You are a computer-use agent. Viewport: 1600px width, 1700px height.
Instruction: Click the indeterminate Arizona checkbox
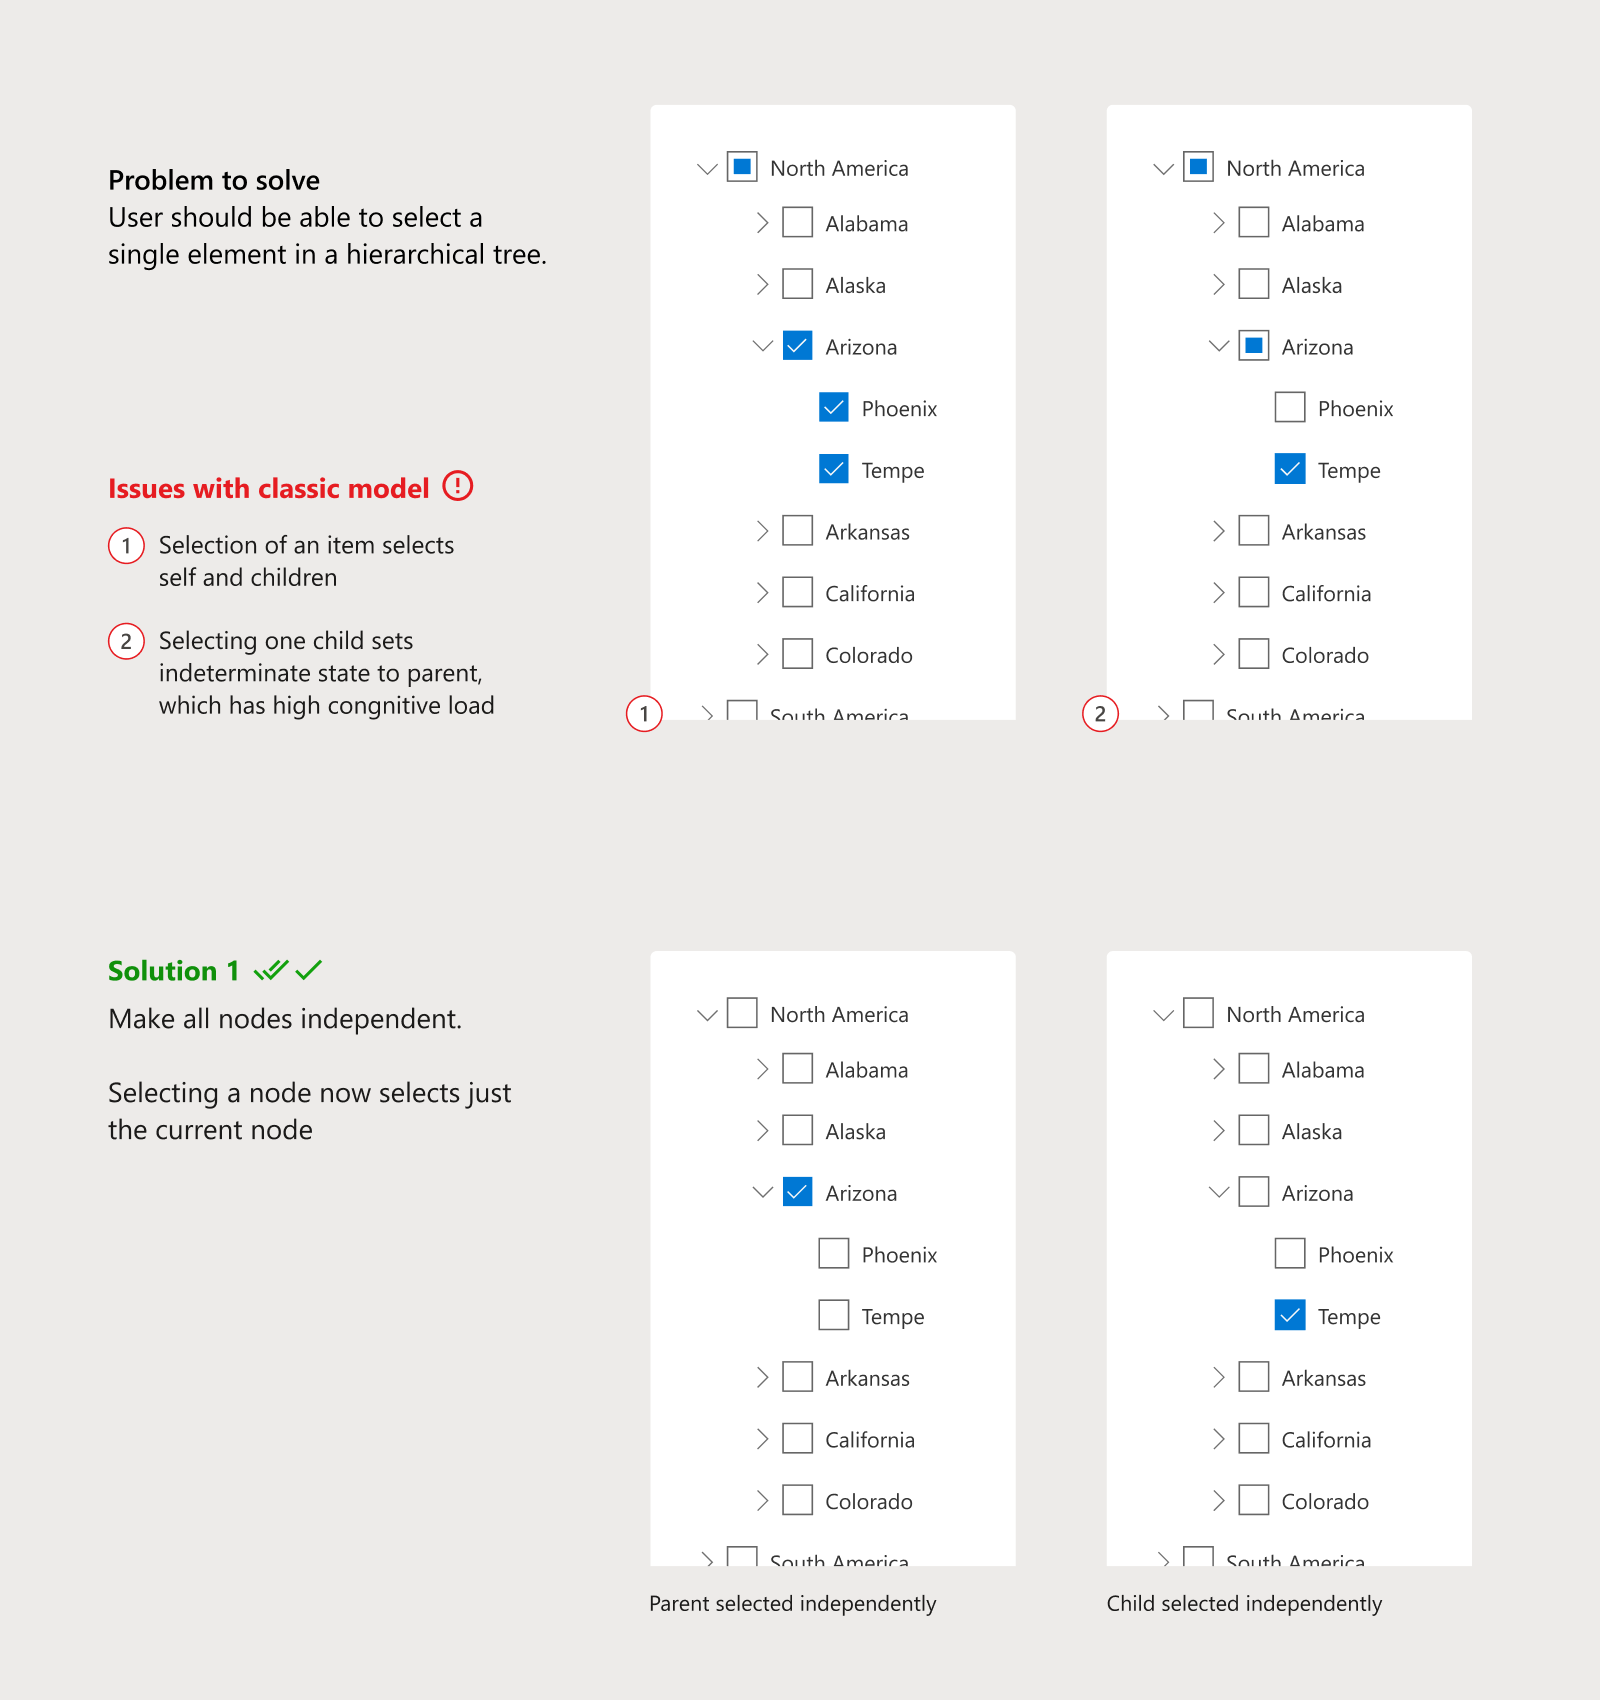coord(1254,346)
